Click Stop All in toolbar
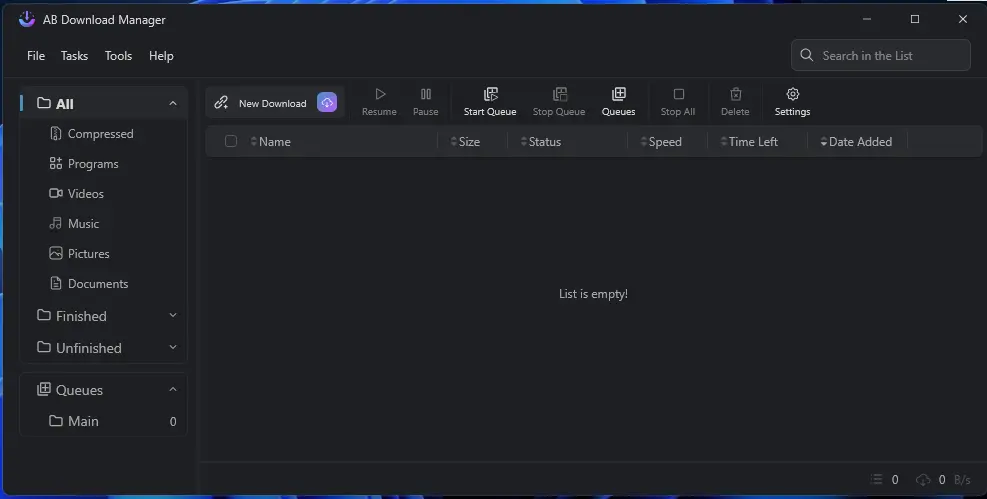The image size is (987, 499). coord(678,103)
